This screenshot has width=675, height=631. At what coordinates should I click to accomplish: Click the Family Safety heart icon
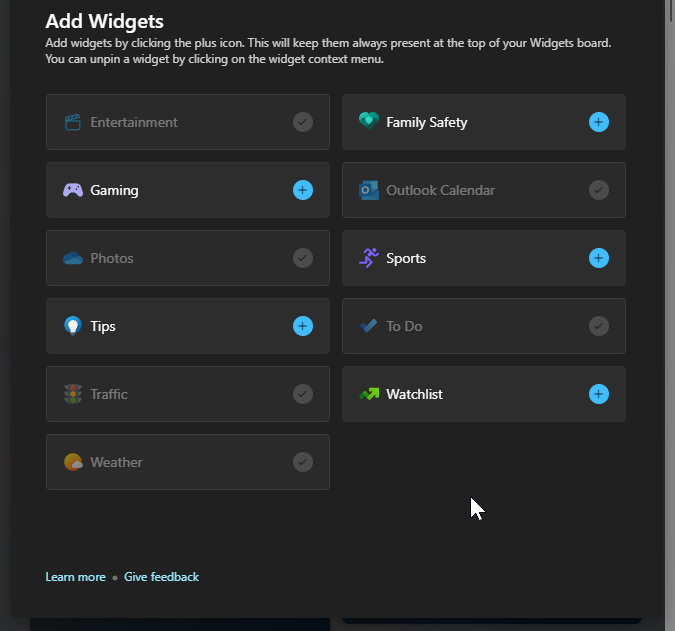pyautogui.click(x=369, y=121)
